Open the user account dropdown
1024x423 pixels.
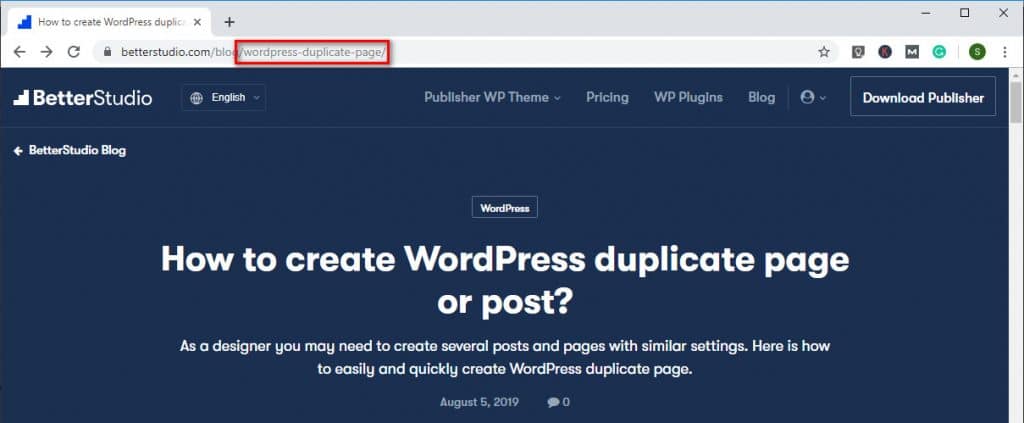click(813, 97)
